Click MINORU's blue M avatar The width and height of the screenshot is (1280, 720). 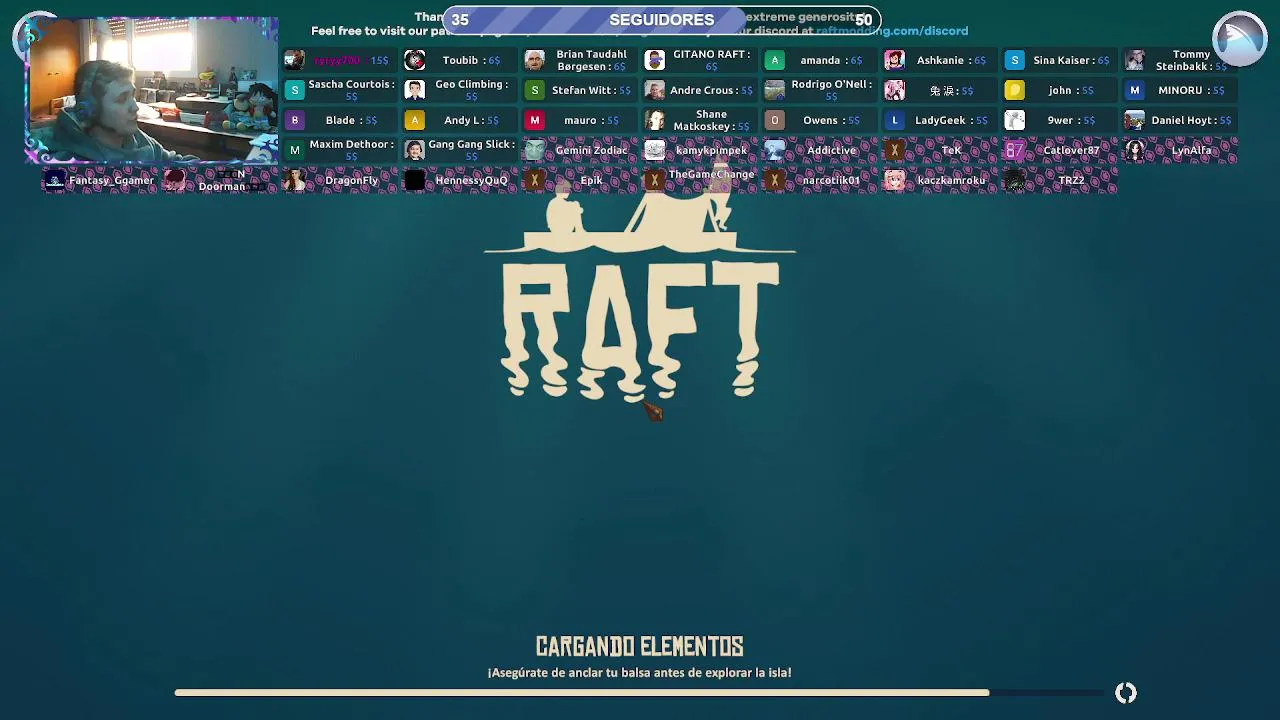coord(1135,90)
